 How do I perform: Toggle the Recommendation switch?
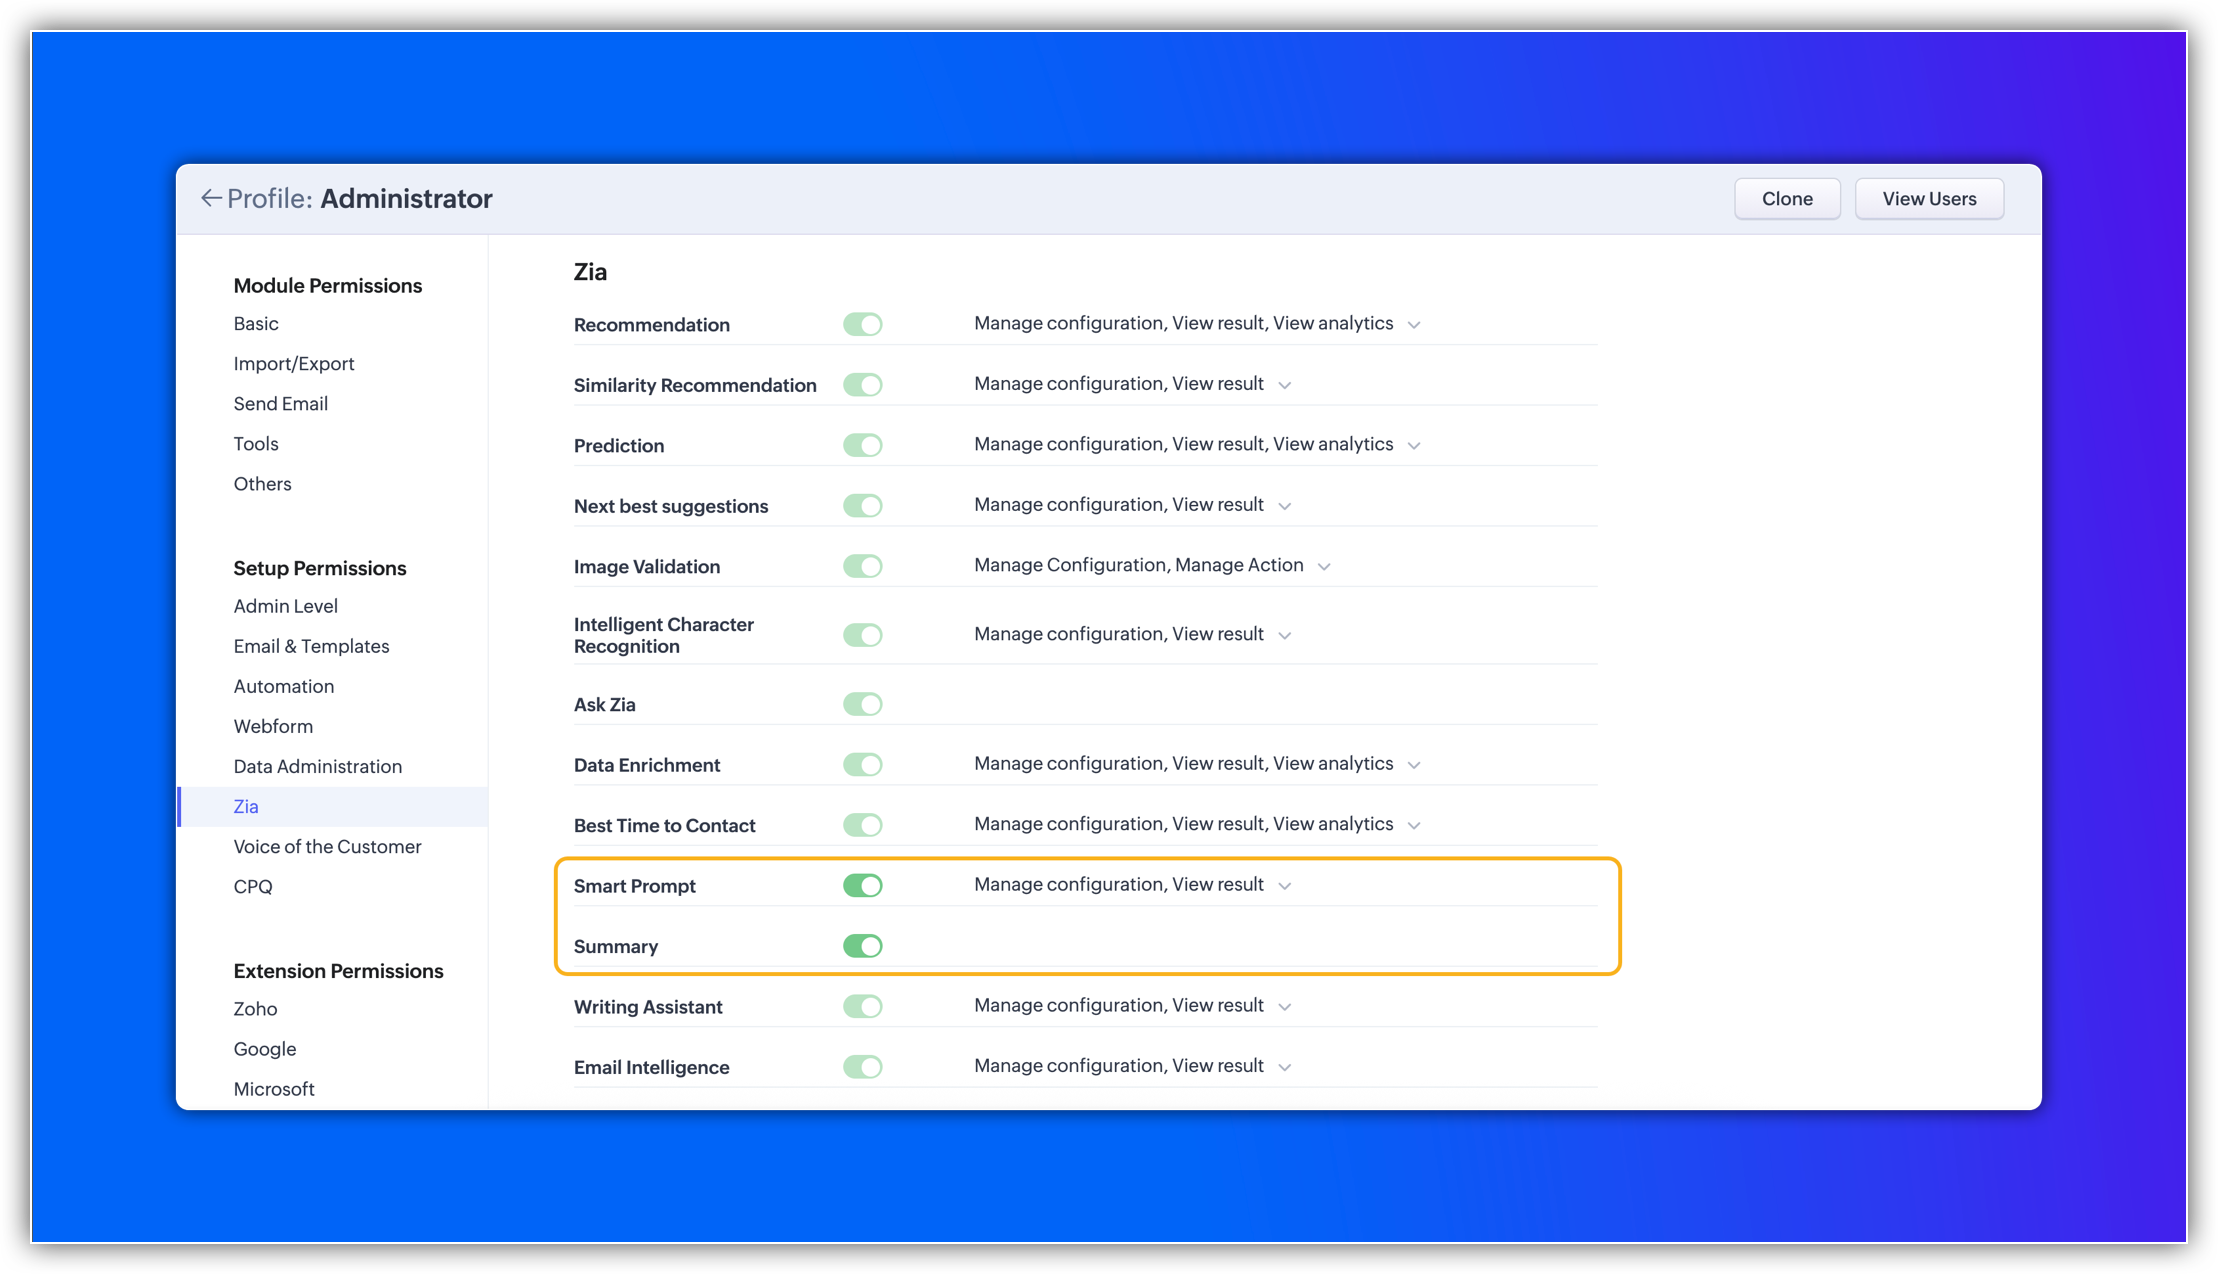click(x=862, y=324)
